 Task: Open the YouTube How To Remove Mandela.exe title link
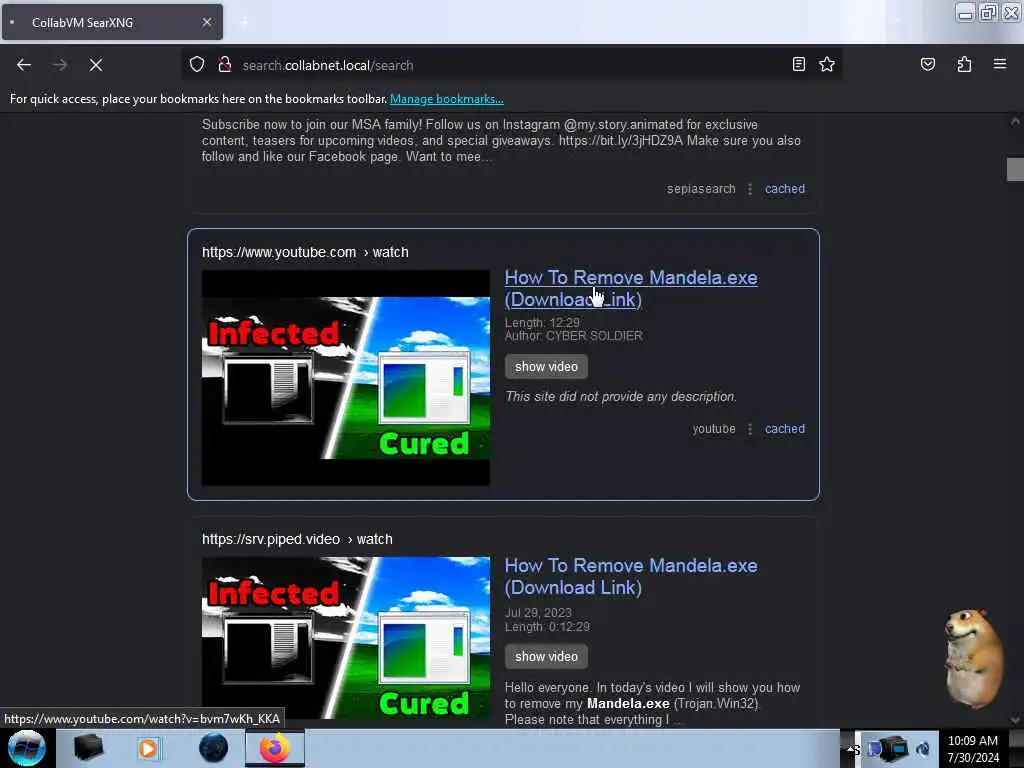pyautogui.click(x=631, y=288)
